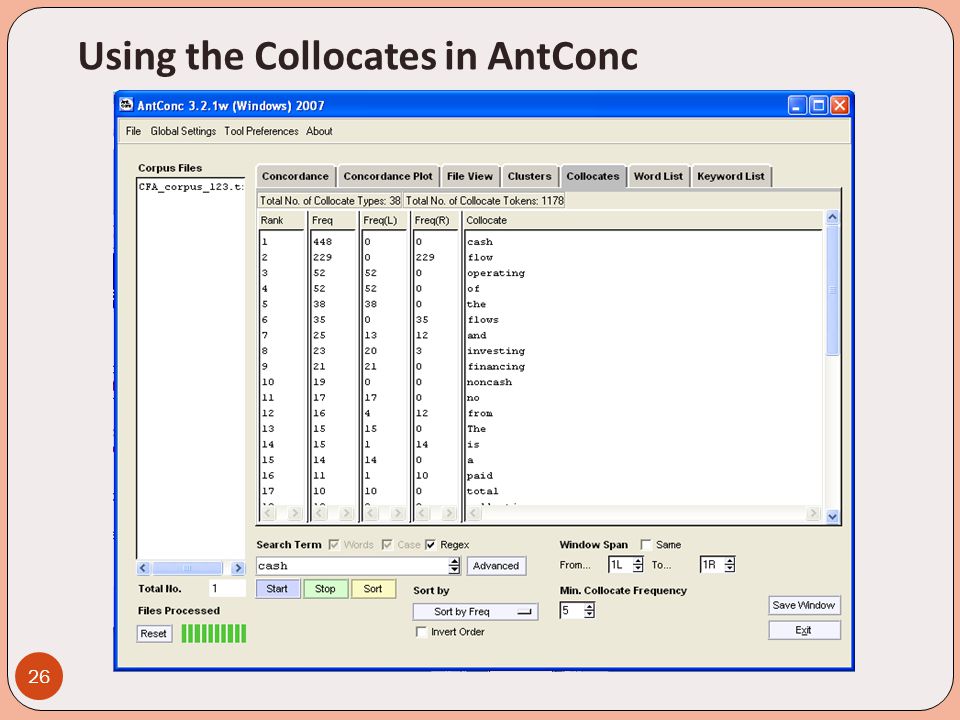Click the results scroll down arrow

coord(832,516)
